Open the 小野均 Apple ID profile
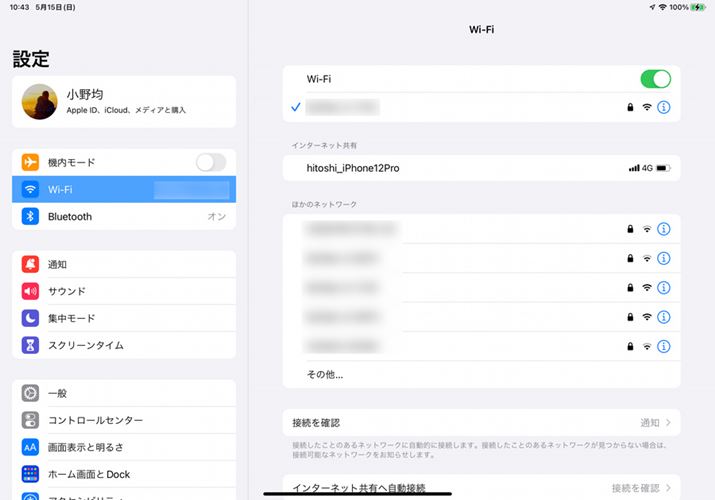This screenshot has width=715, height=500. click(124, 102)
